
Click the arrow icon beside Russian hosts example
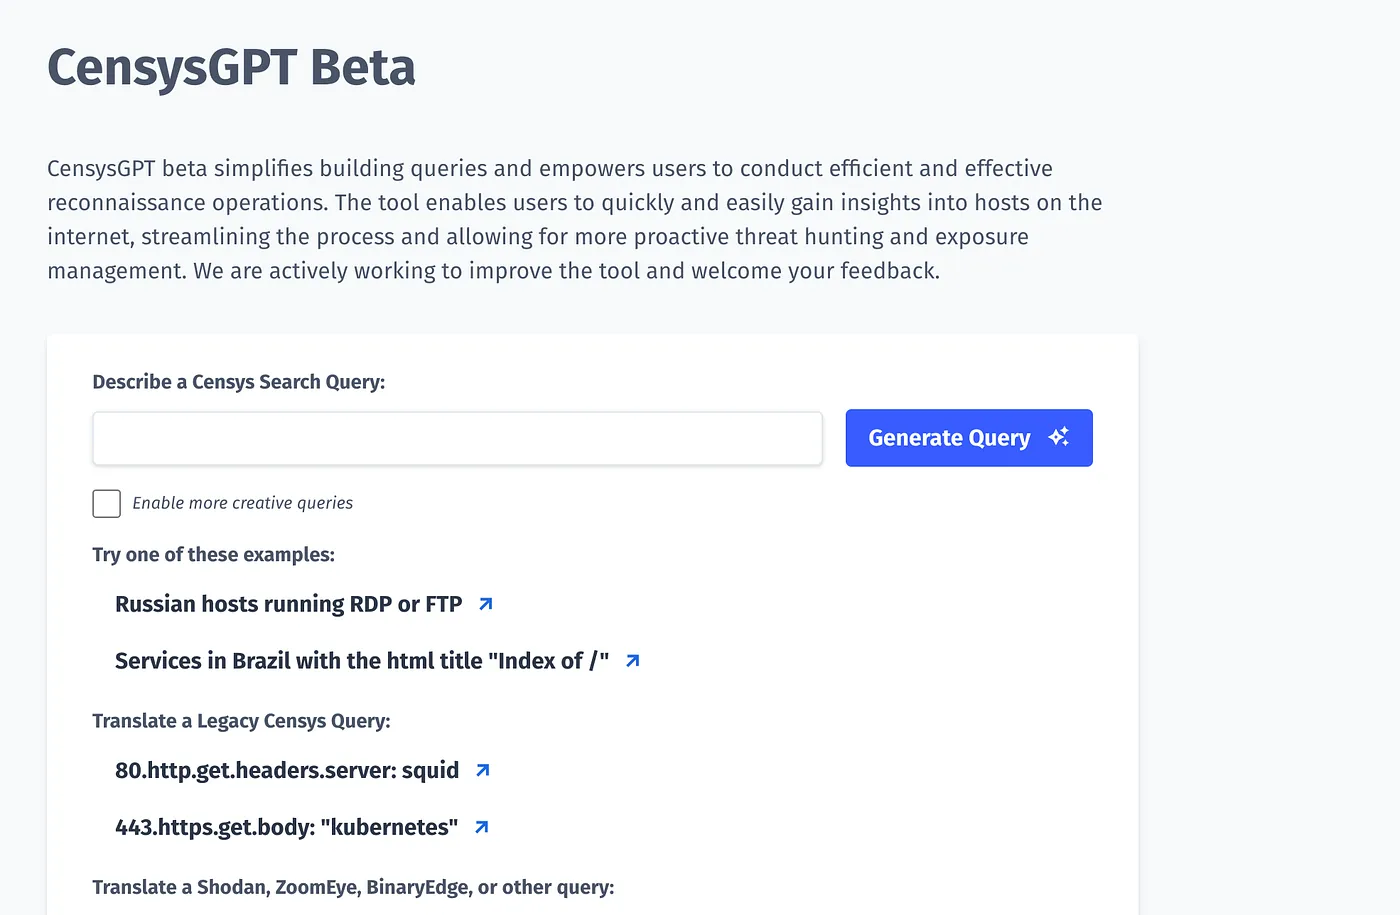[x=486, y=604]
